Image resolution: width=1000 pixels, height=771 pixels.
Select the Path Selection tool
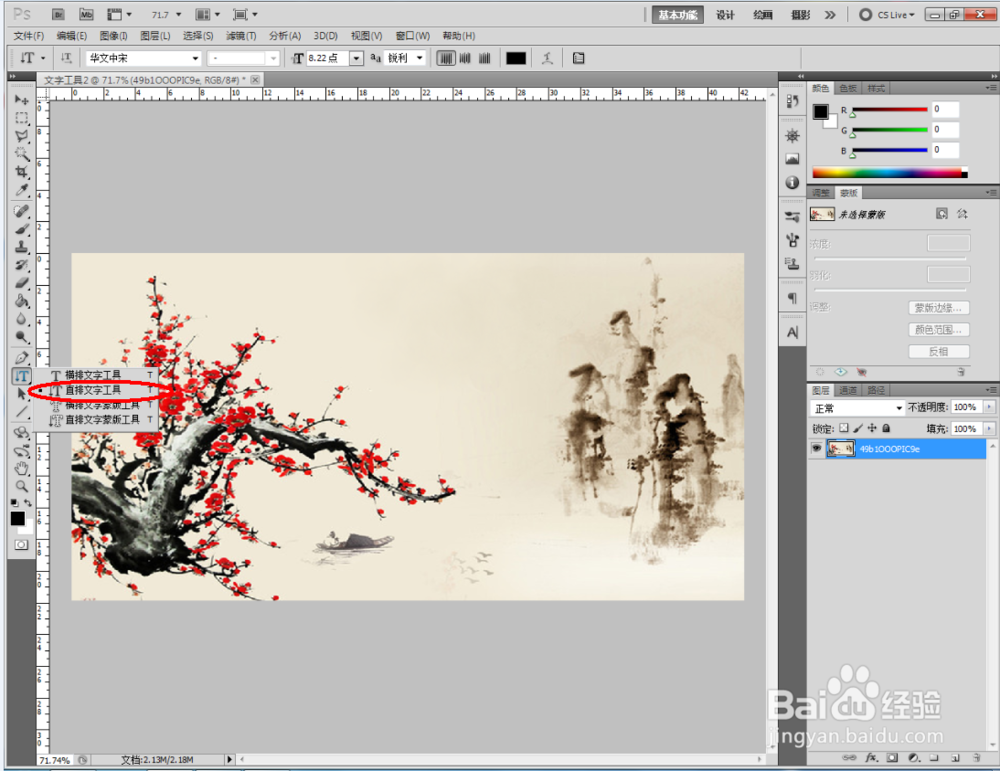22,393
